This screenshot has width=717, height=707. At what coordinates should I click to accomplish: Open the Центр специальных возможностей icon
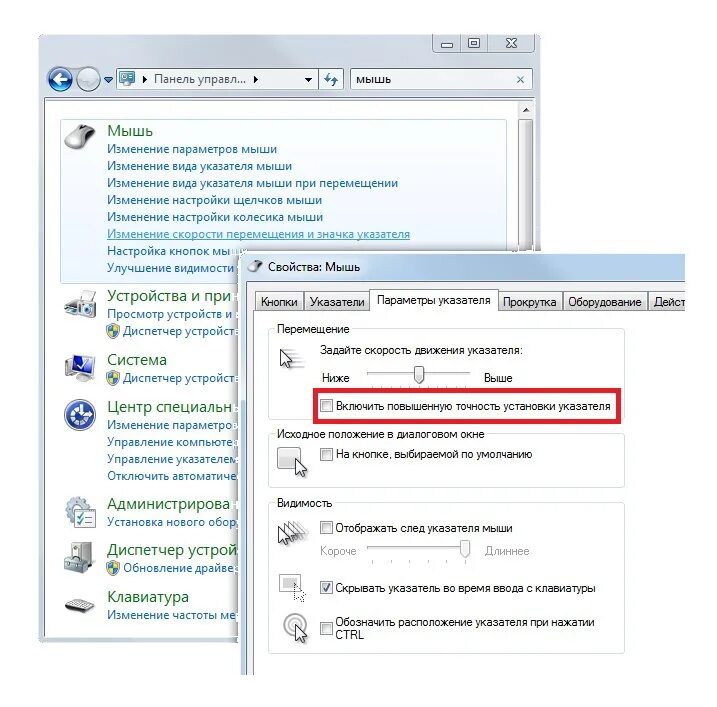coord(80,415)
